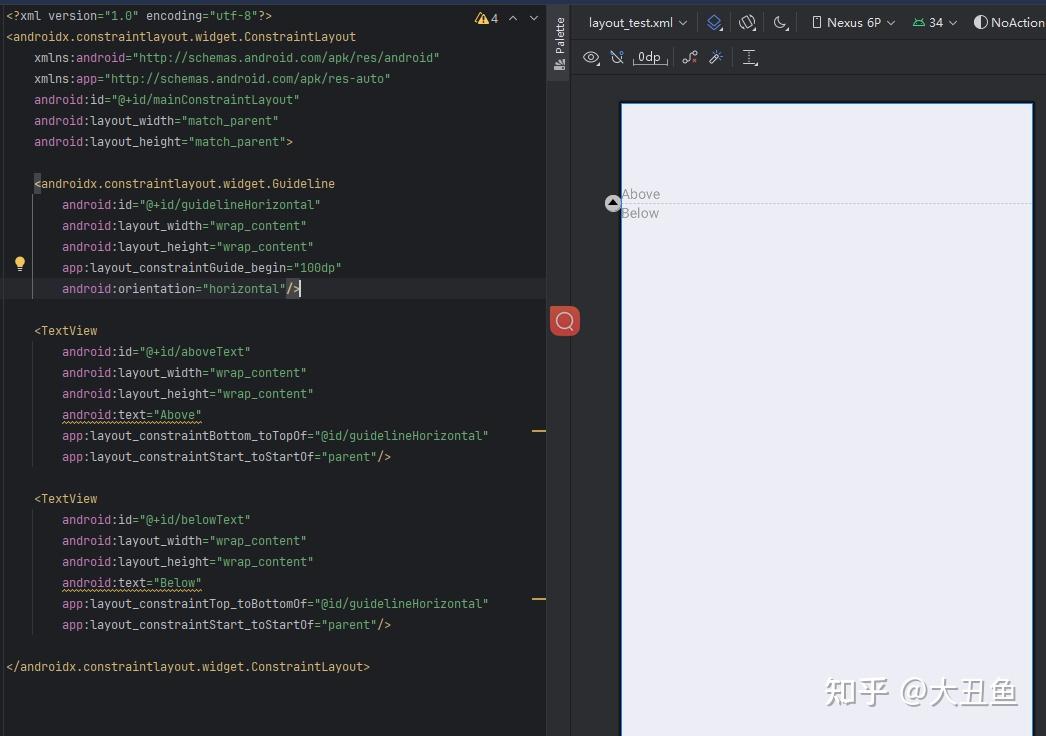
Task: Open the API 34 version dropdown
Action: pyautogui.click(x=932, y=22)
